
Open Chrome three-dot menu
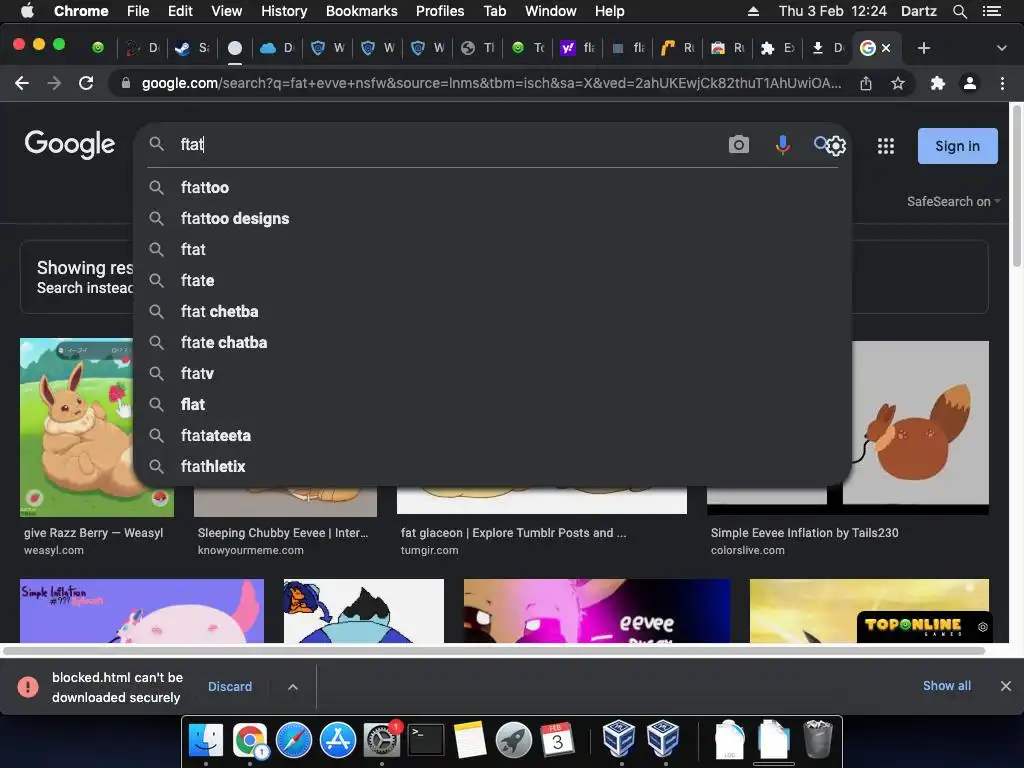[x=1002, y=83]
